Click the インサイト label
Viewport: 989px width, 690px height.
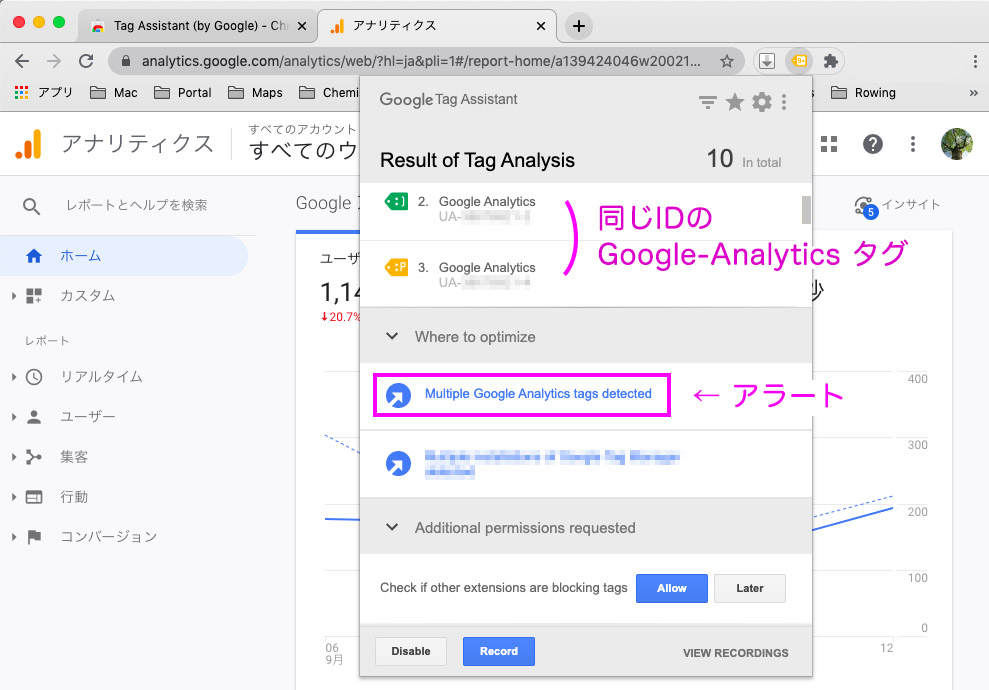(x=911, y=204)
